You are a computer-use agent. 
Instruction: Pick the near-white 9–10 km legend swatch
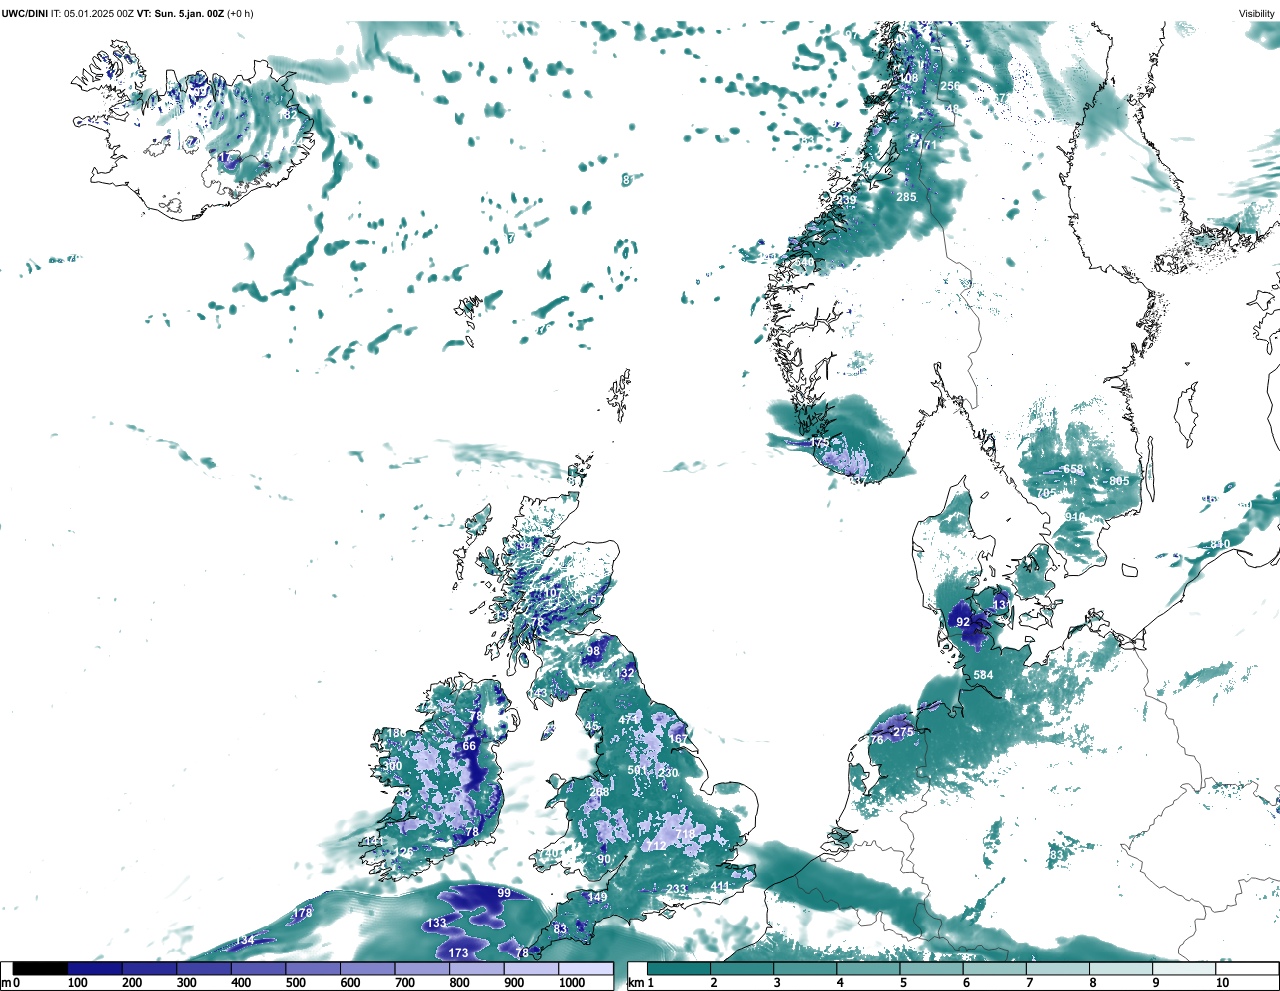(1185, 968)
